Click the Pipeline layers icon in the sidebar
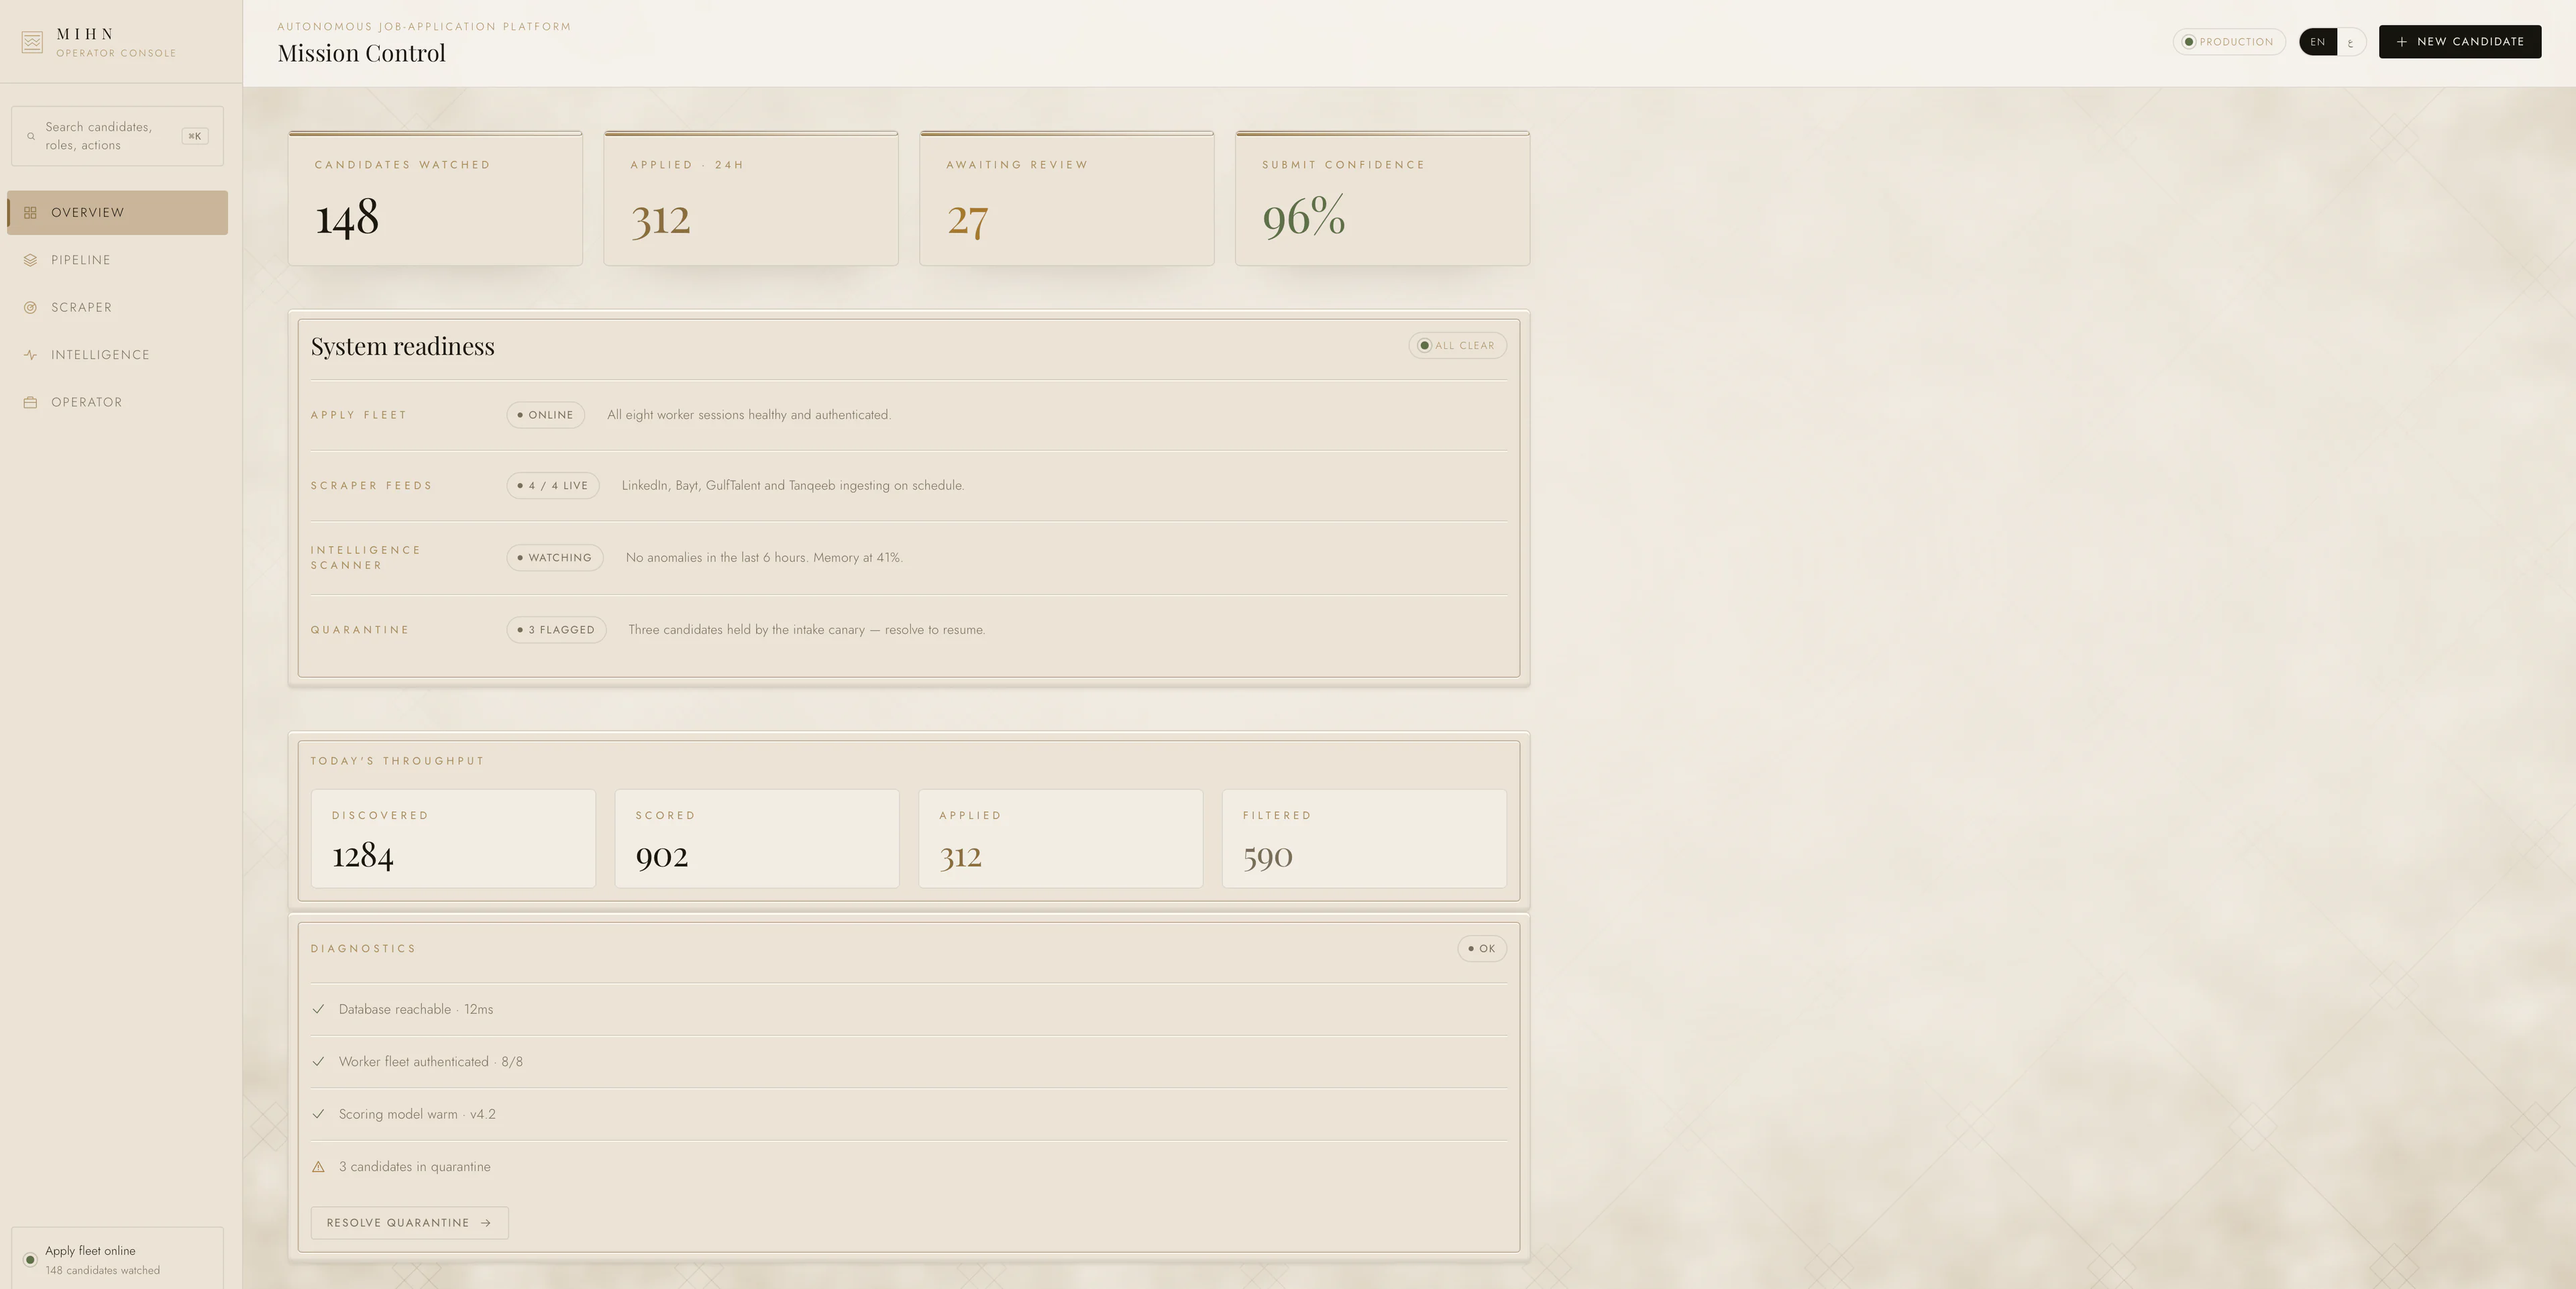Screen dimensions: 2576x1289 [31, 260]
